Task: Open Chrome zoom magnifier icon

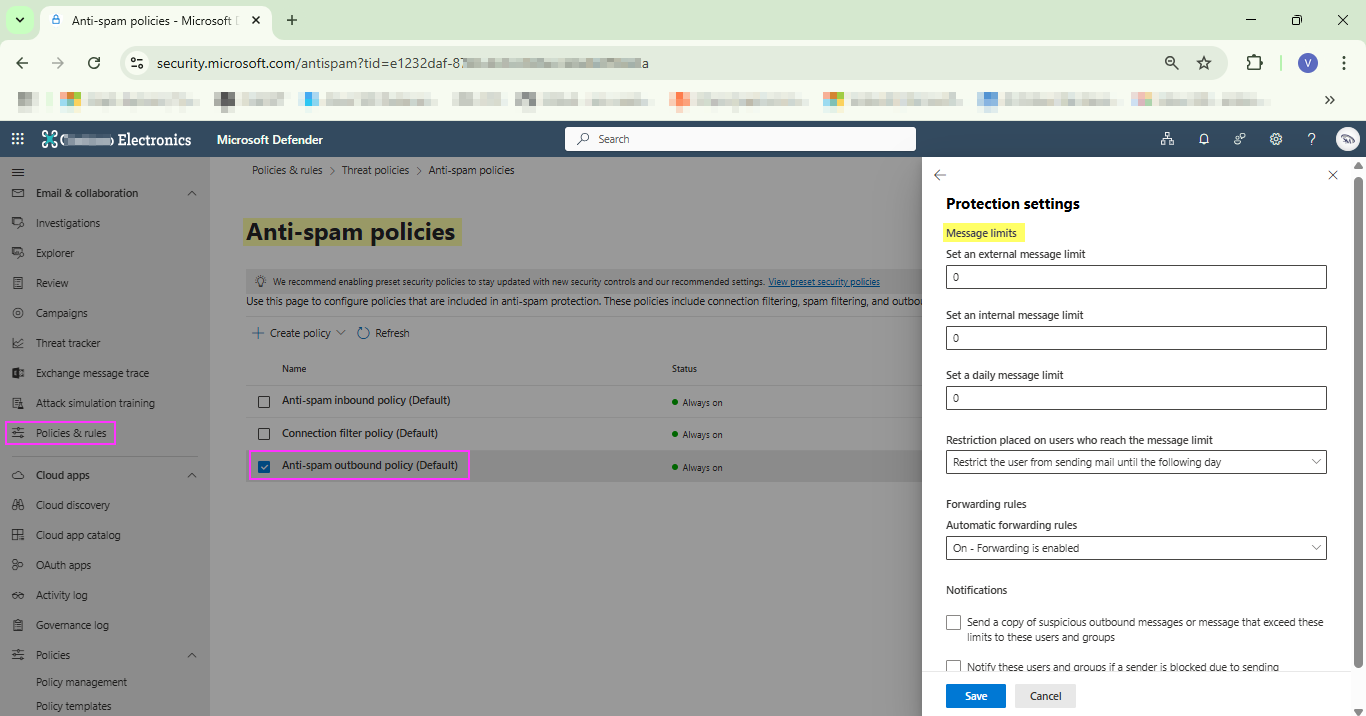Action: pyautogui.click(x=1172, y=63)
